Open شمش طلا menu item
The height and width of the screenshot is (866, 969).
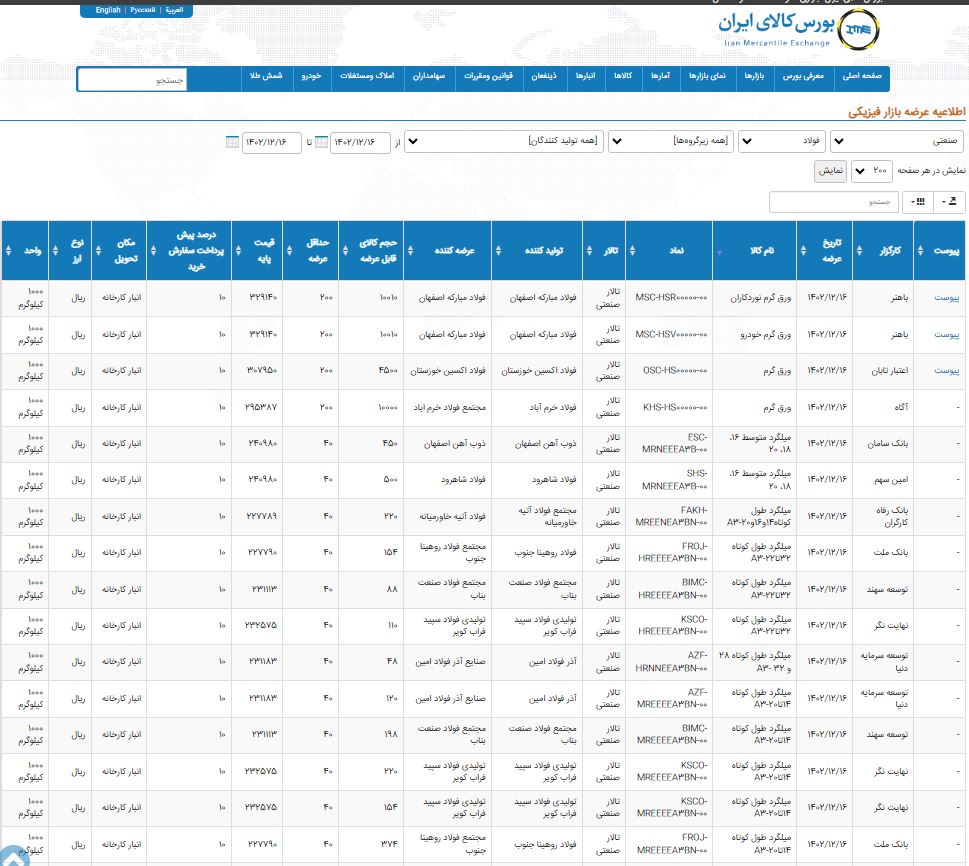pos(266,76)
